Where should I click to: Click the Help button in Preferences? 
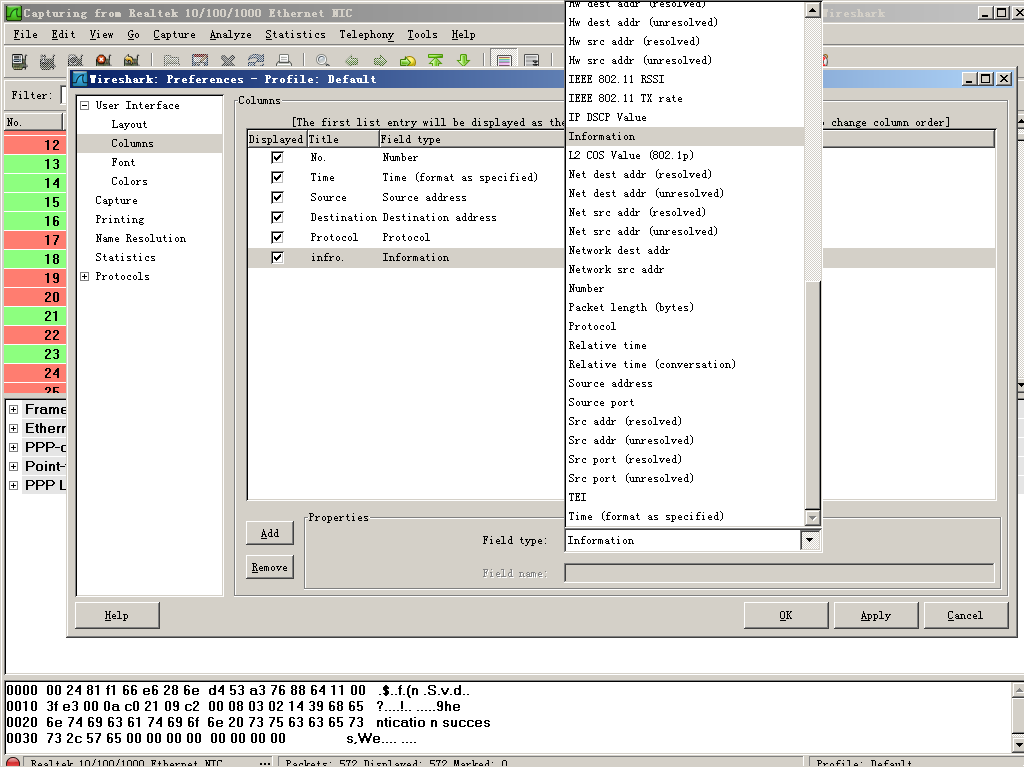117,615
